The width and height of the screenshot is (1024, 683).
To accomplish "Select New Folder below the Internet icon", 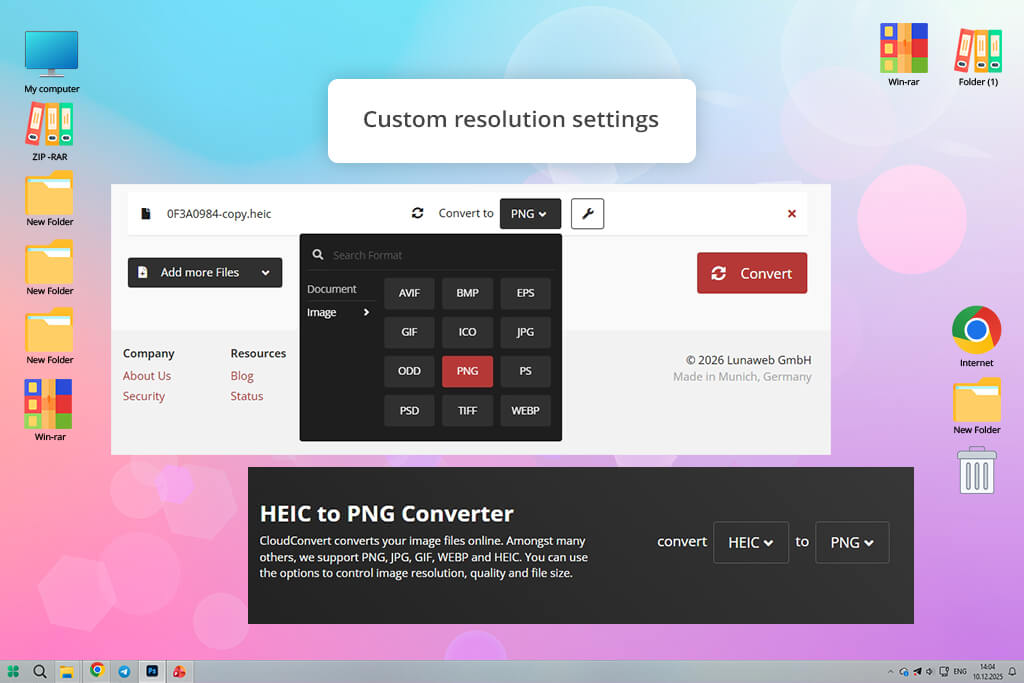I will (x=976, y=406).
